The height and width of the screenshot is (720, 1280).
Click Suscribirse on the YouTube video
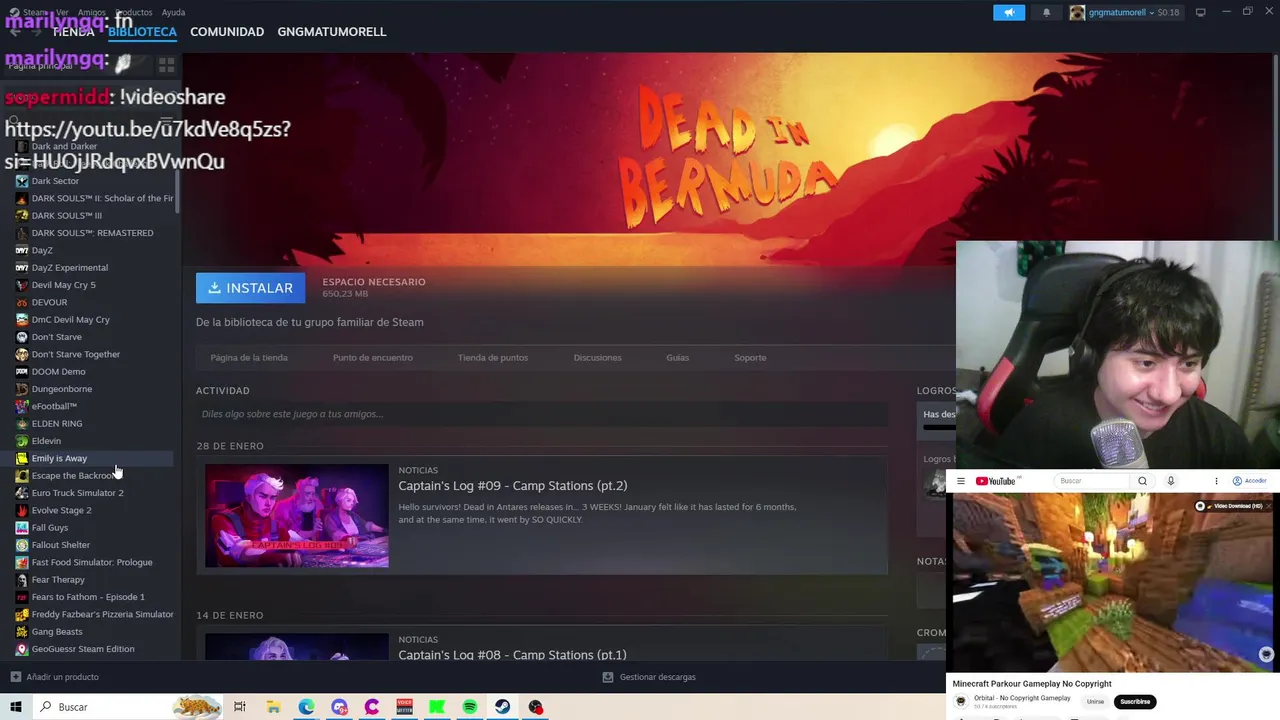1135,702
